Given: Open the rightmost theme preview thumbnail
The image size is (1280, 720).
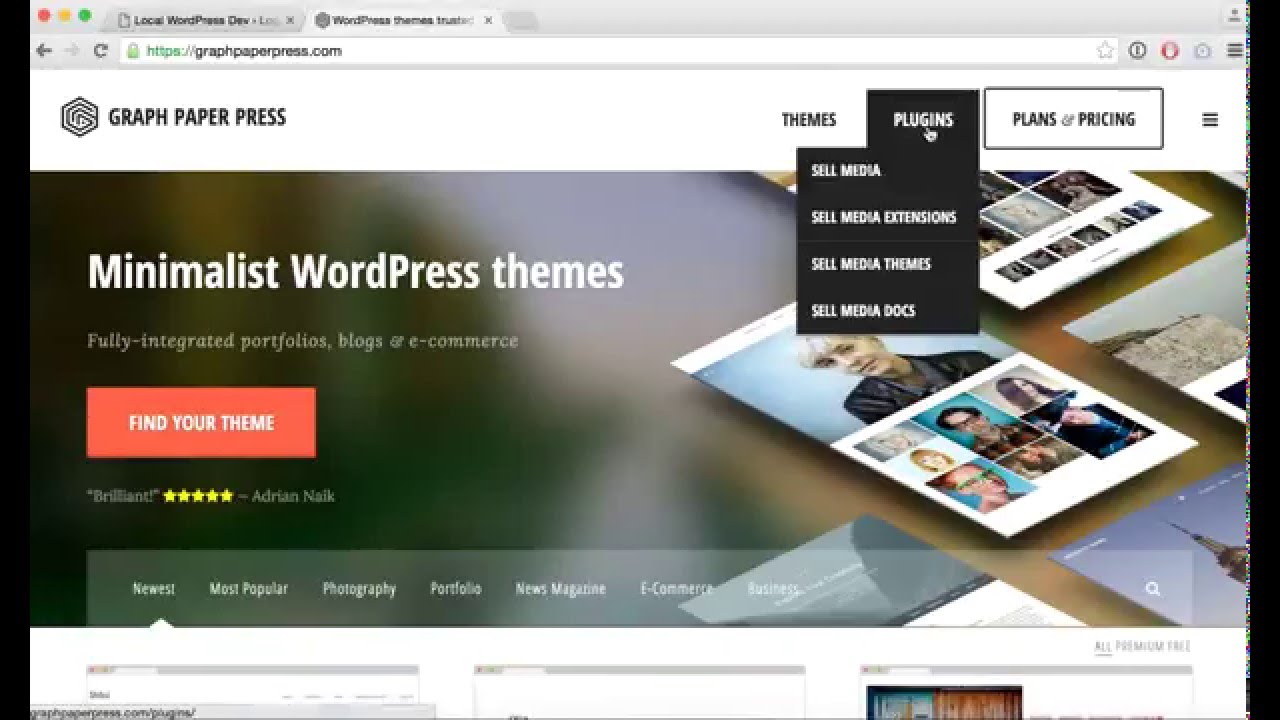Looking at the screenshot, I should pos(1026,692).
